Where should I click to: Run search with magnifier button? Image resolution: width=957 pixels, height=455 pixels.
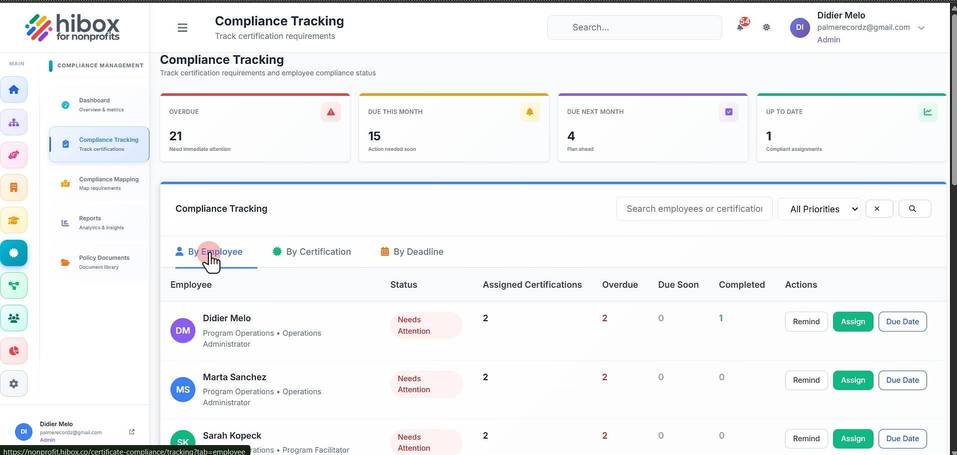[914, 209]
